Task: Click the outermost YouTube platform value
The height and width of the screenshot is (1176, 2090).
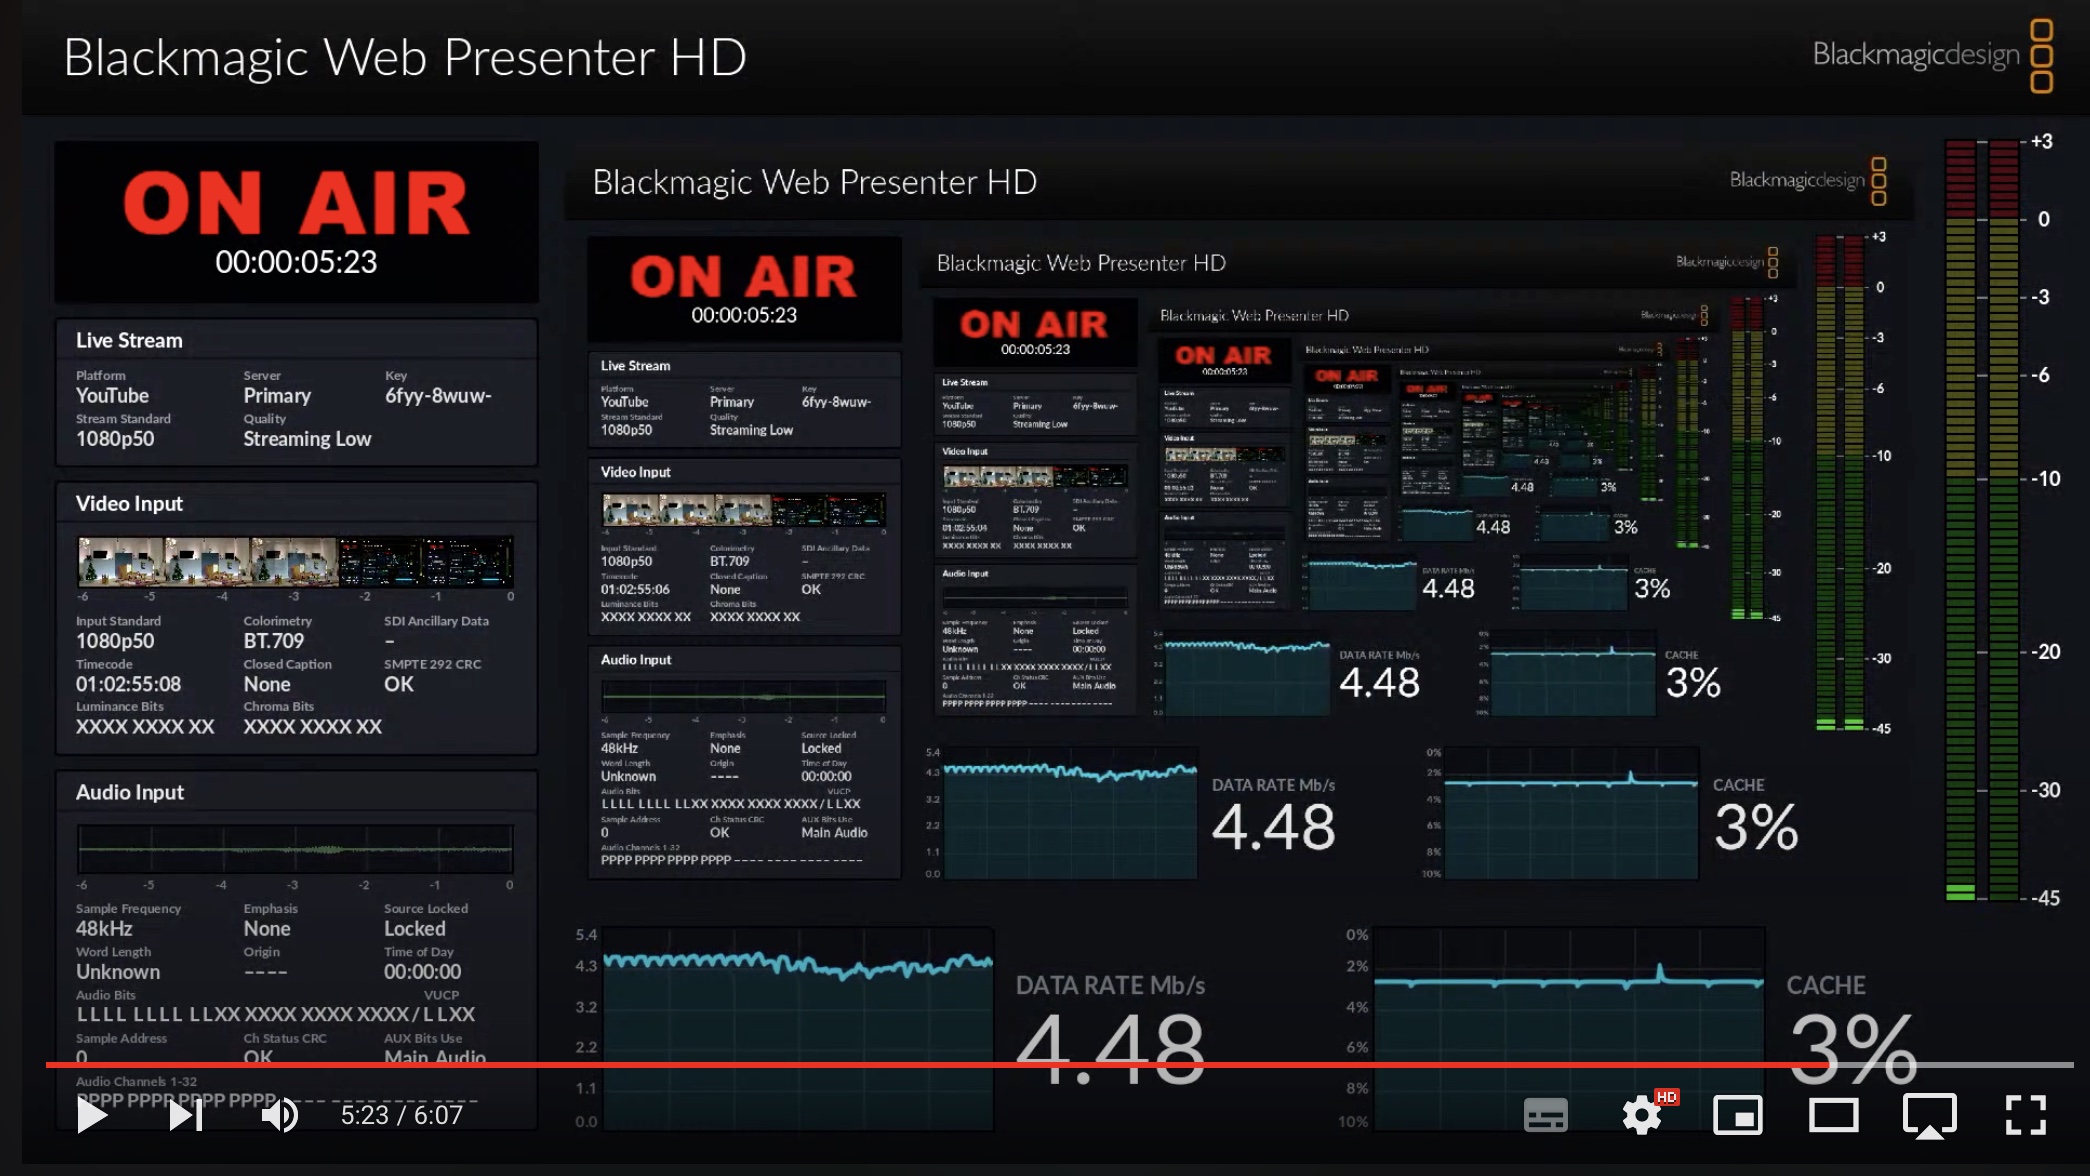Action: tap(112, 395)
